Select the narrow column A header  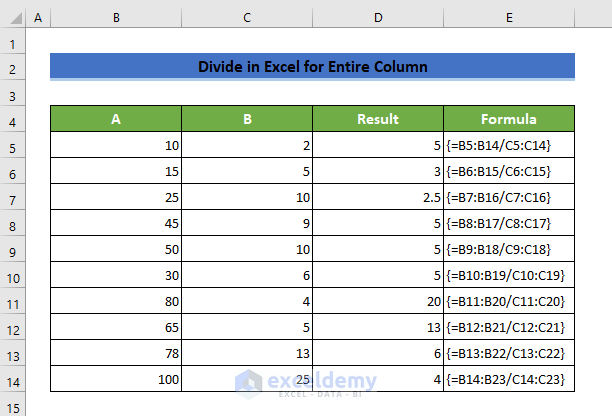[x=39, y=18]
